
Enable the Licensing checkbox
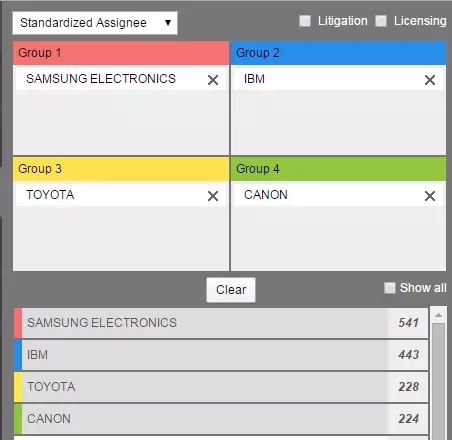pos(381,21)
